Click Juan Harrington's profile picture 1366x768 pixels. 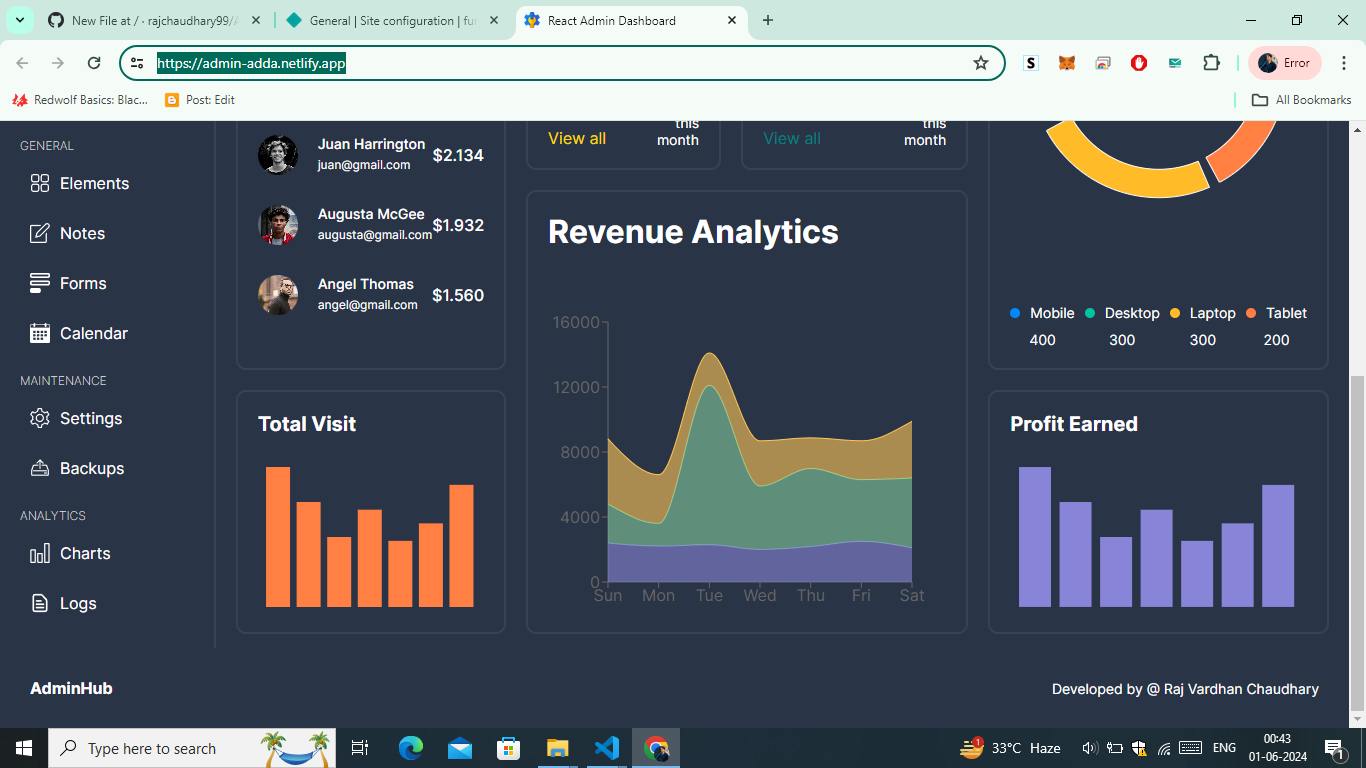coord(278,155)
